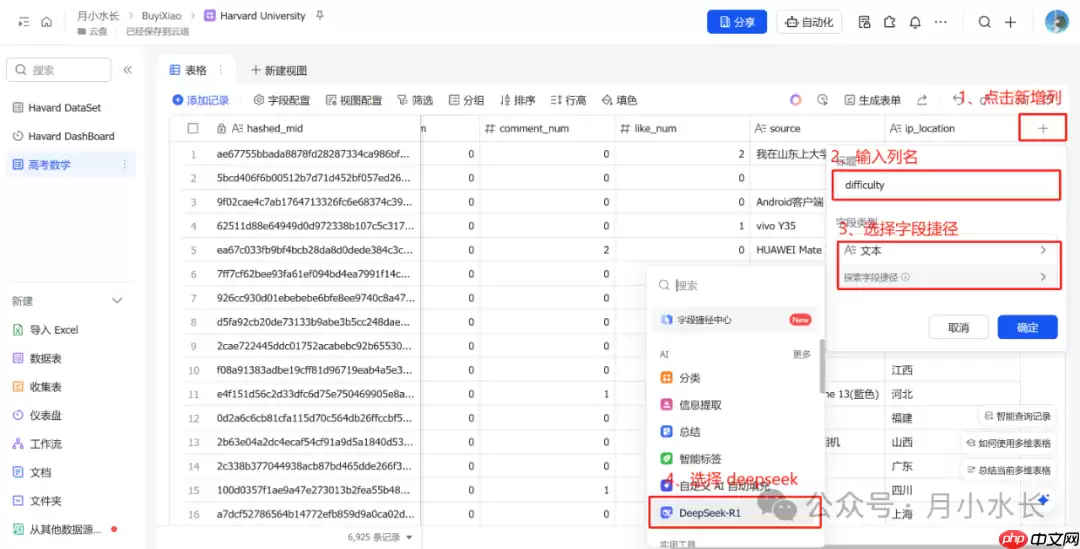1080x549 pixels.
Task: Expand 探索字段捷径 option
Action: click(946, 277)
